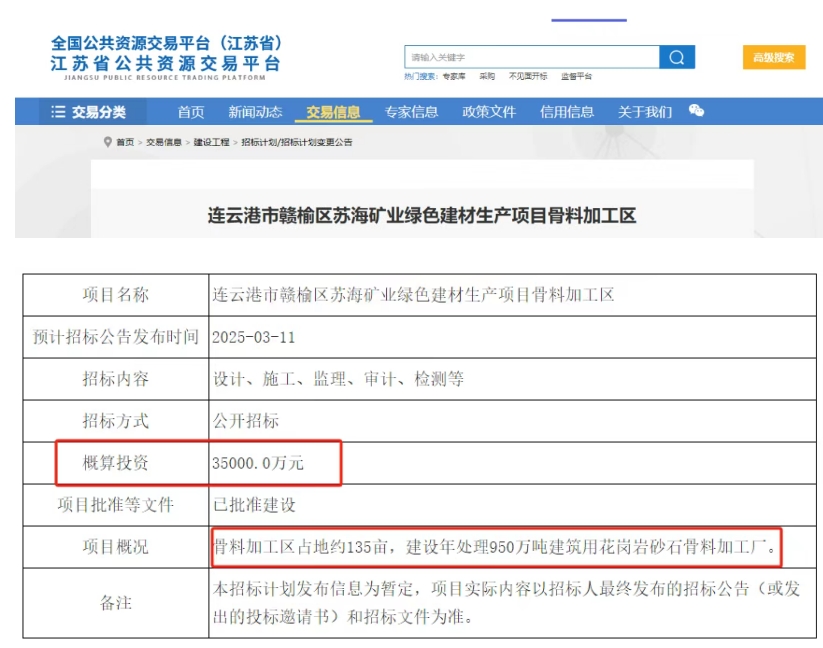
Task: Click the magnifier search icon button
Action: (677, 58)
